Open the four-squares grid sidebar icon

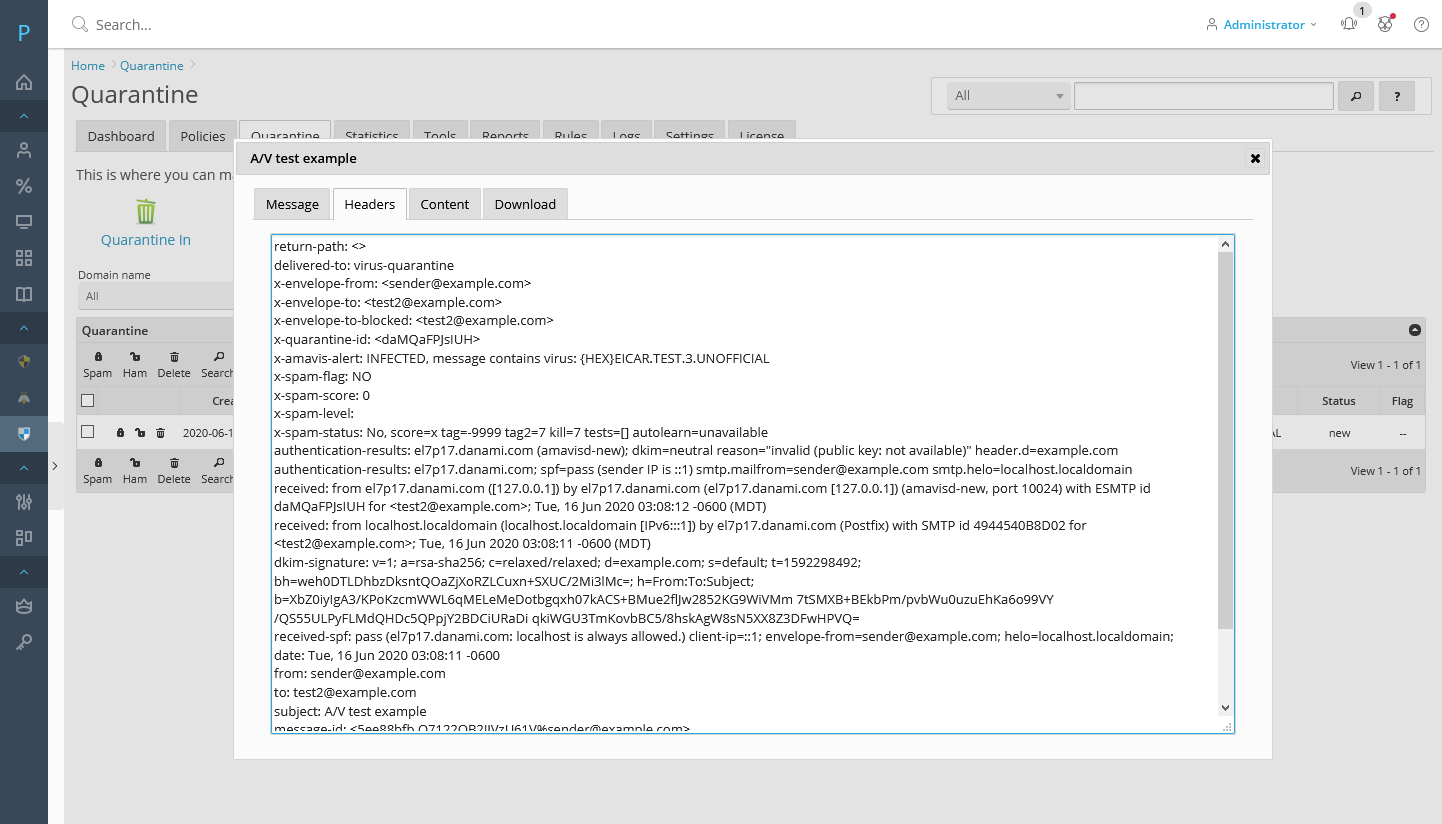[24, 258]
